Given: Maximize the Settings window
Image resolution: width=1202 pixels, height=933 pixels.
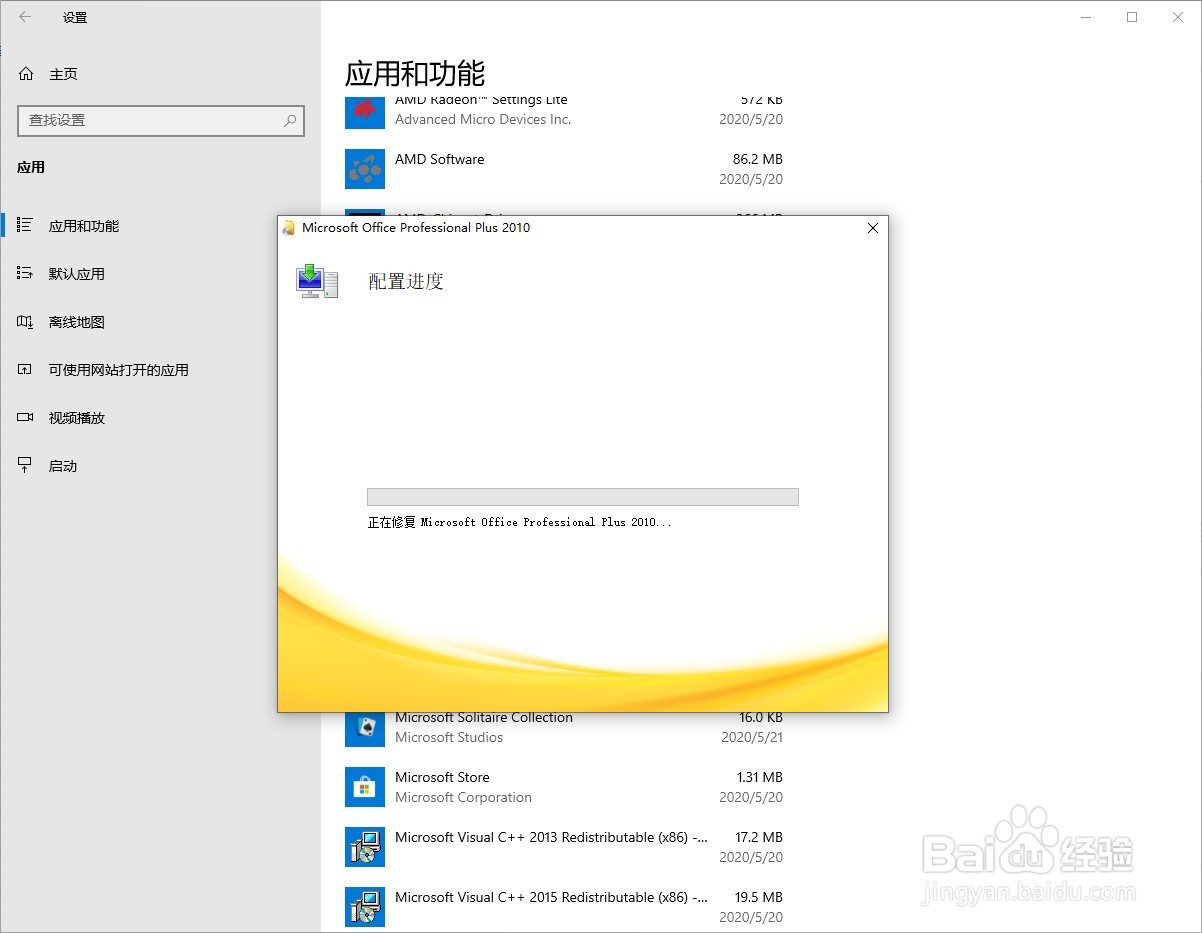Looking at the screenshot, I should (x=1132, y=17).
